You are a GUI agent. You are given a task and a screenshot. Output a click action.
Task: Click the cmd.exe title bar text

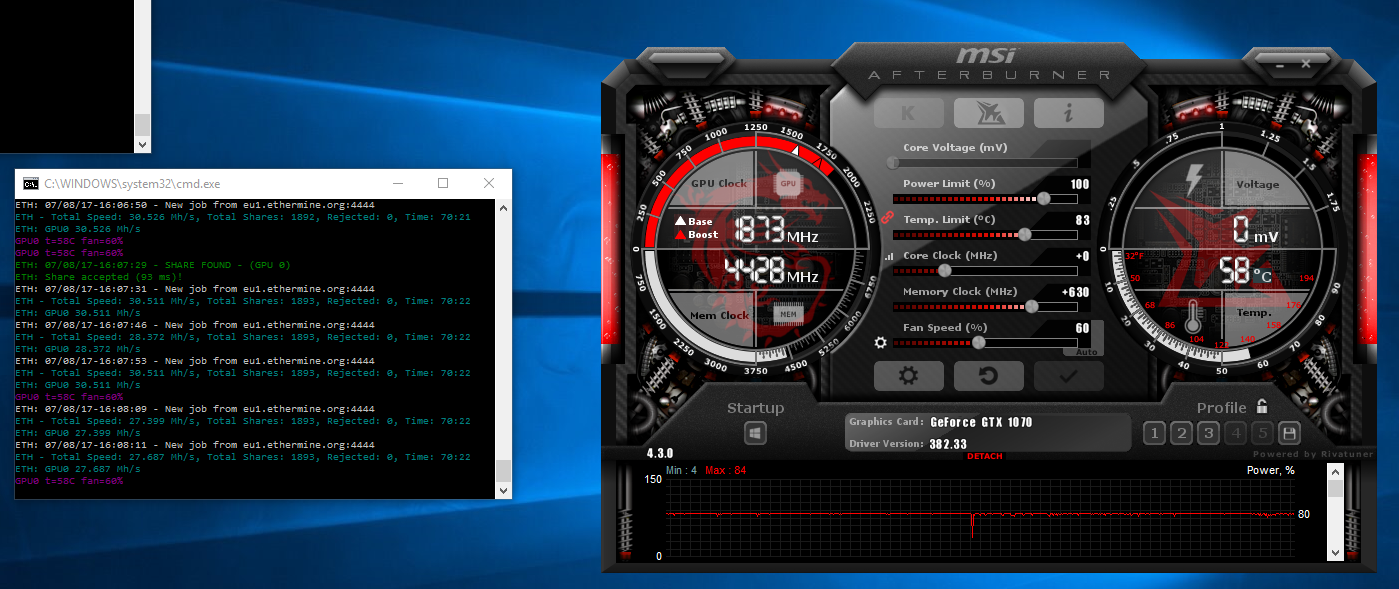pos(132,184)
